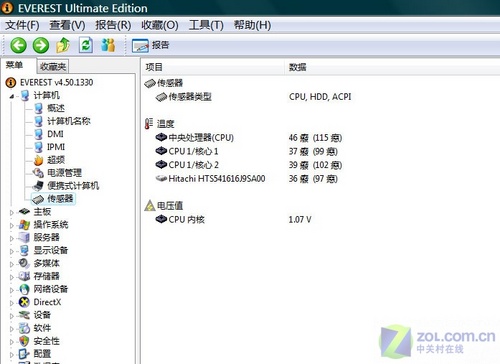Expand the 主板 tree node
This screenshot has height=364, width=500.
12,212
